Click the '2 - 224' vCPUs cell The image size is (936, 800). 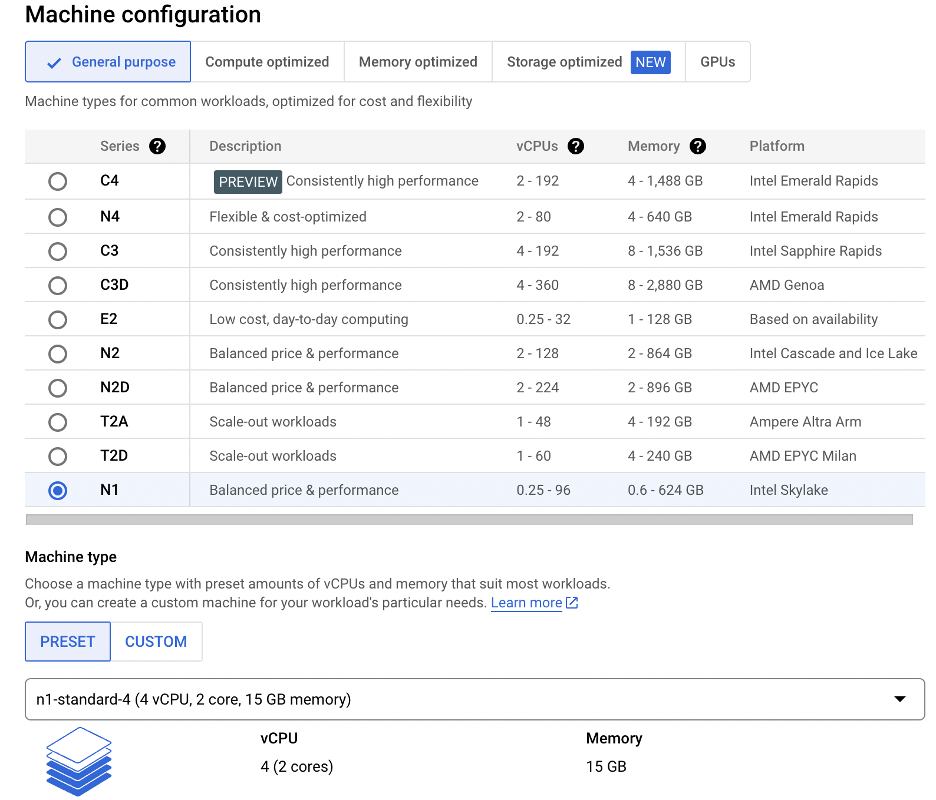coord(538,387)
